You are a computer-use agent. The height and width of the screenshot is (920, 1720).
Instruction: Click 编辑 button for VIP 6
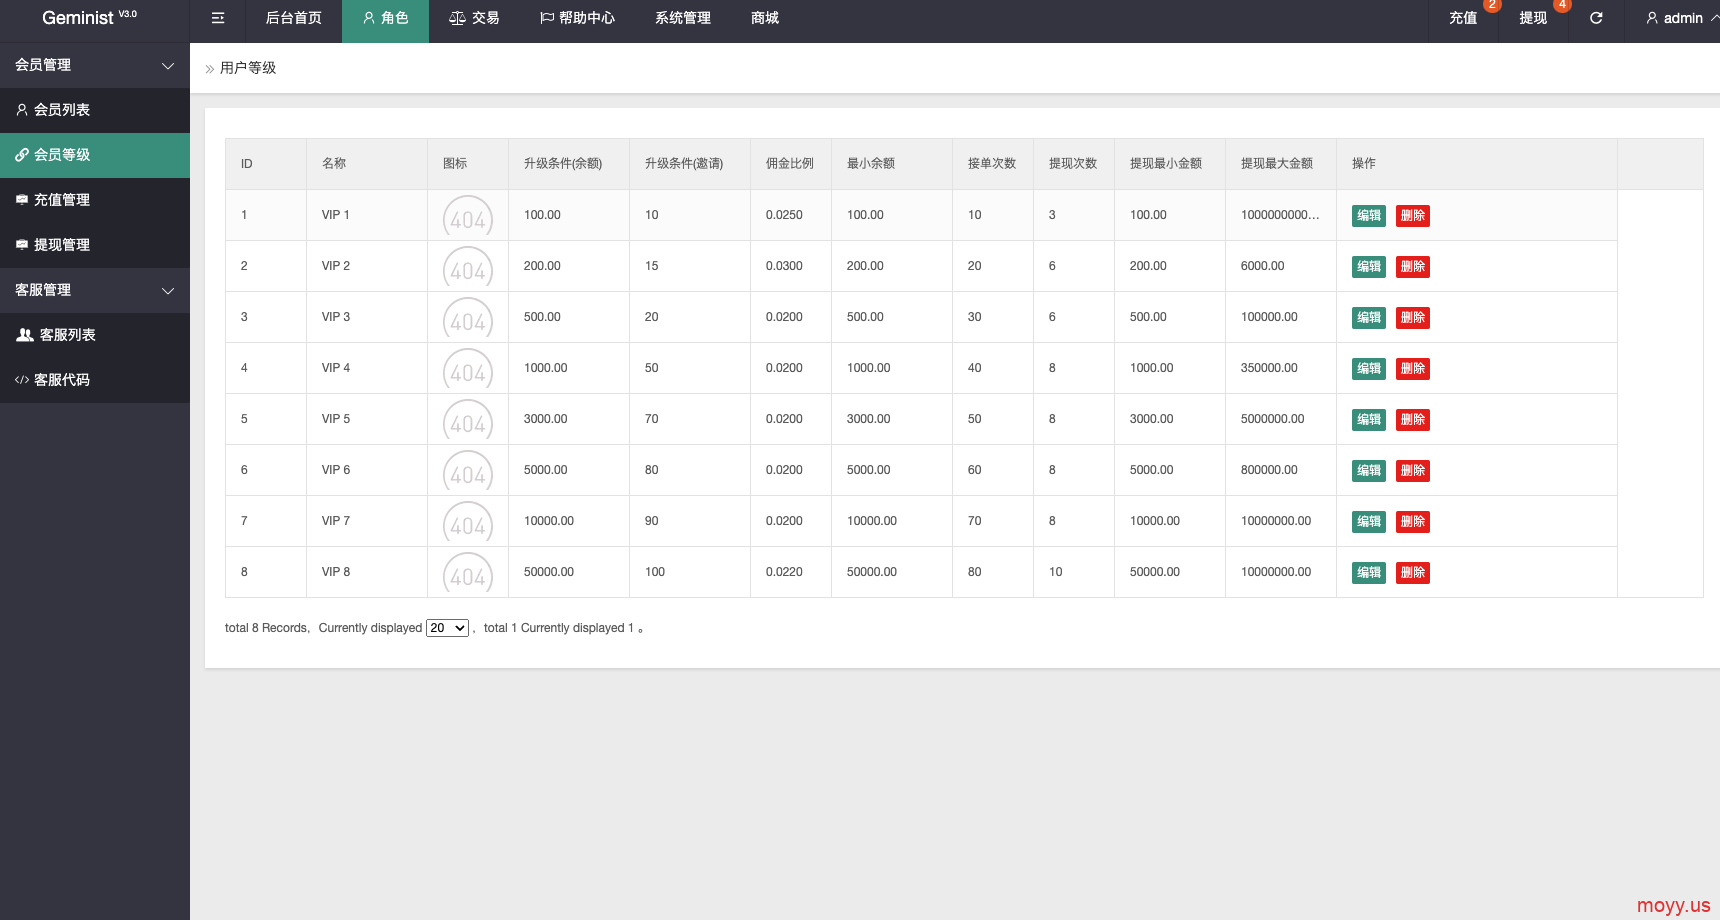point(1369,471)
